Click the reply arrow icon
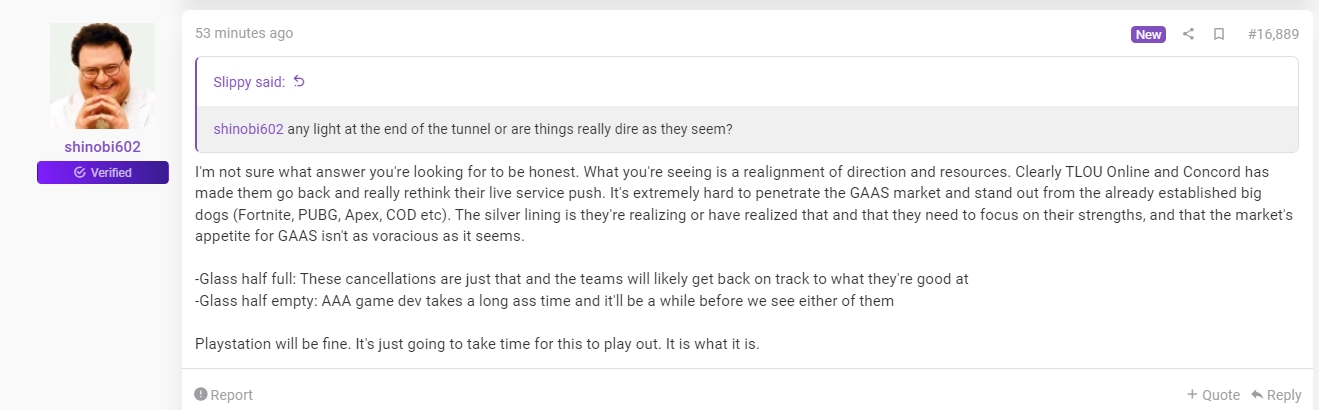This screenshot has width=1319, height=410. 1257,395
